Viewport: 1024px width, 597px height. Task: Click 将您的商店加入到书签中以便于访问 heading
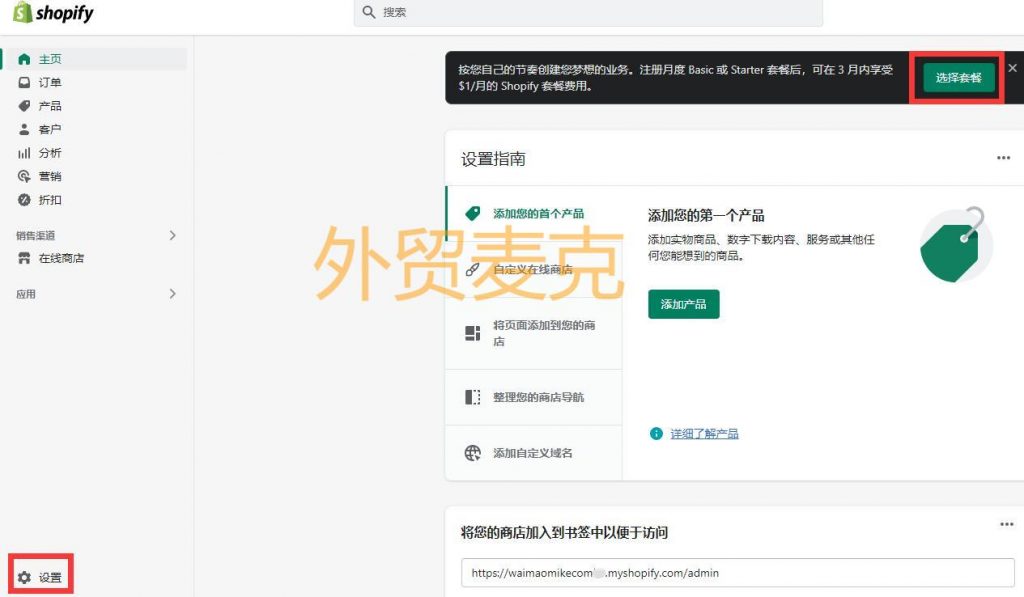[x=564, y=532]
